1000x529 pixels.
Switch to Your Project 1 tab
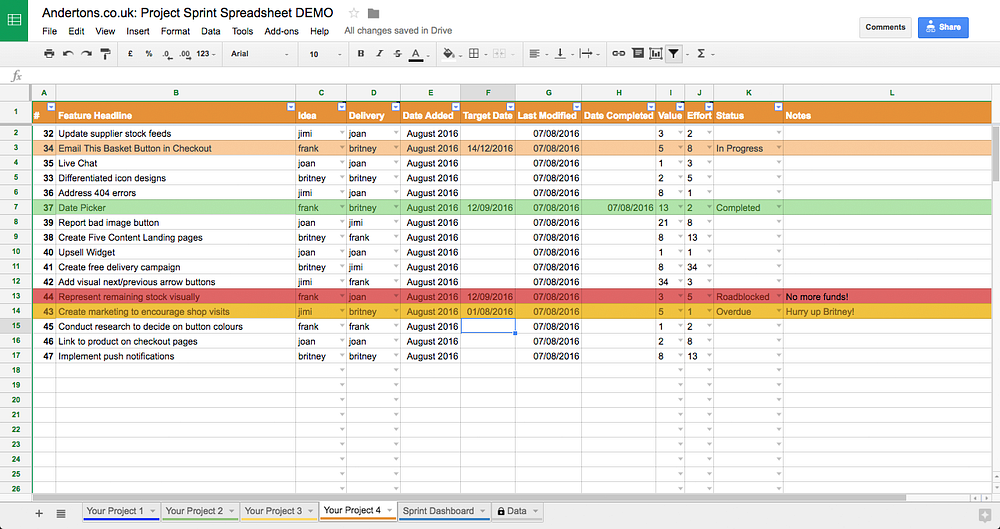pos(121,511)
